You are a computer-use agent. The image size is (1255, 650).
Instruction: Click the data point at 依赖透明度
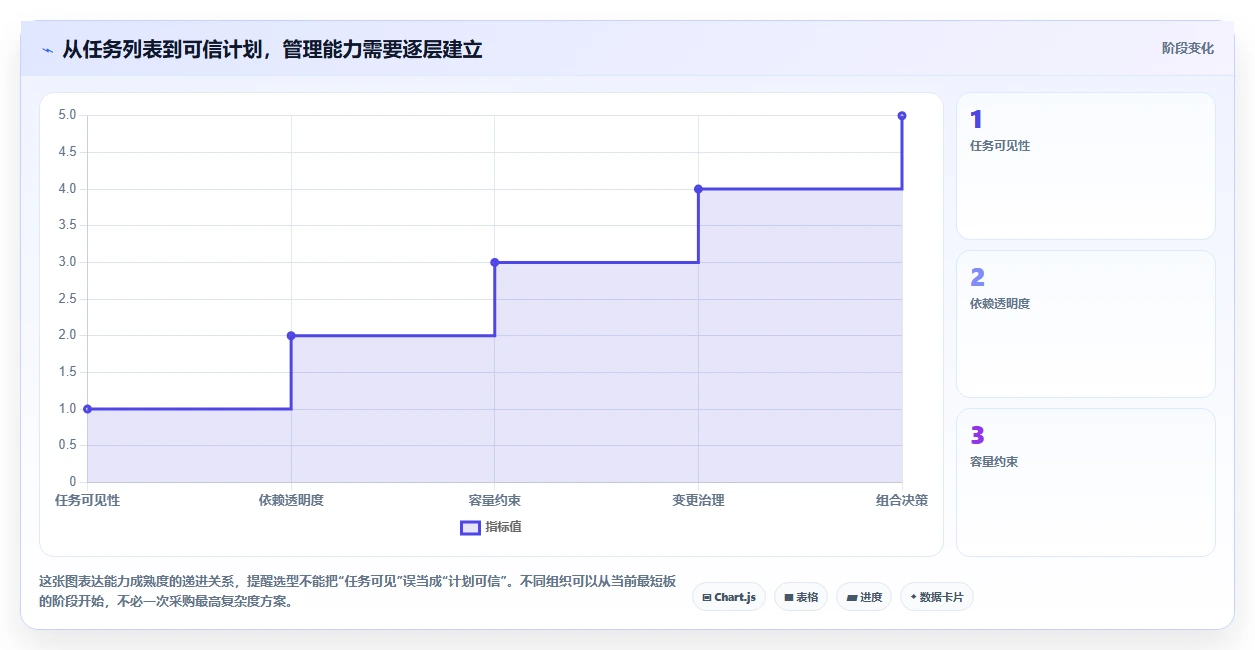click(x=291, y=336)
